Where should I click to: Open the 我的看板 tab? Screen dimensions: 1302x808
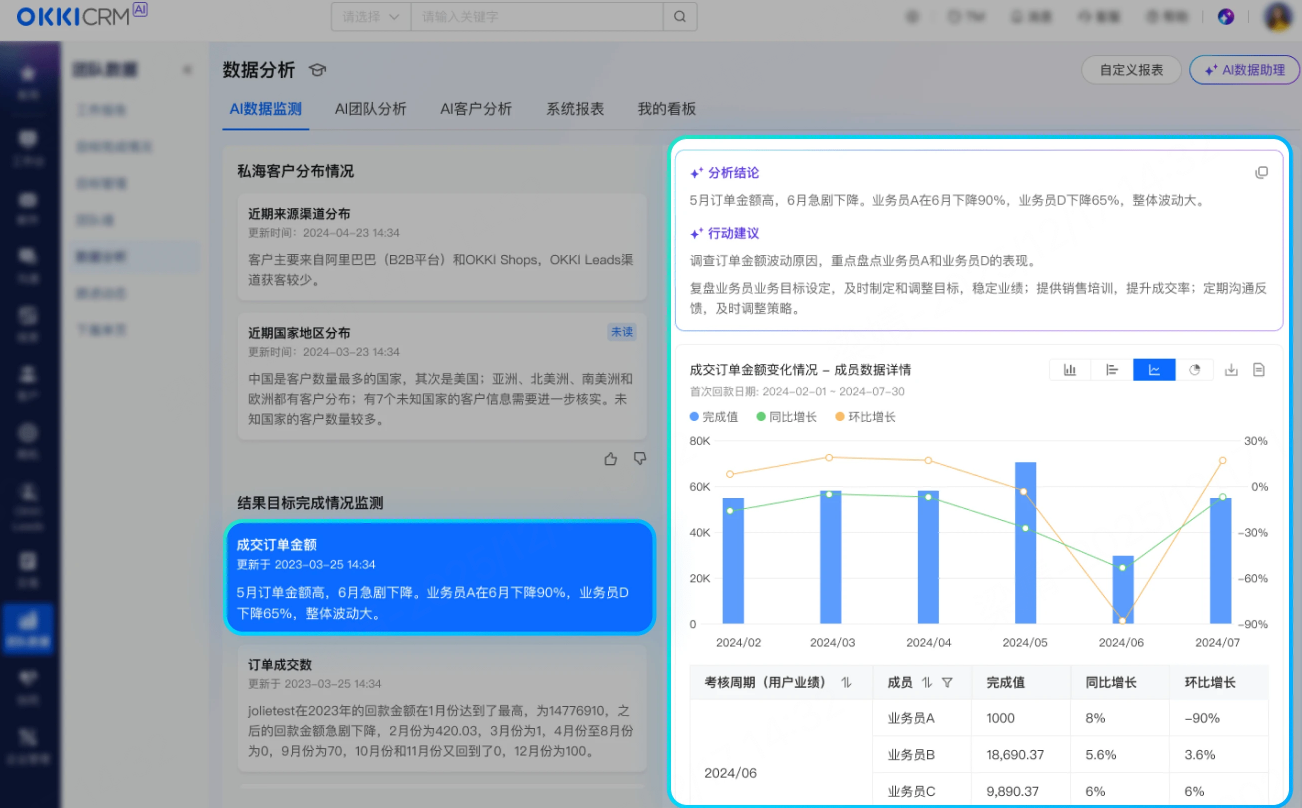click(667, 109)
